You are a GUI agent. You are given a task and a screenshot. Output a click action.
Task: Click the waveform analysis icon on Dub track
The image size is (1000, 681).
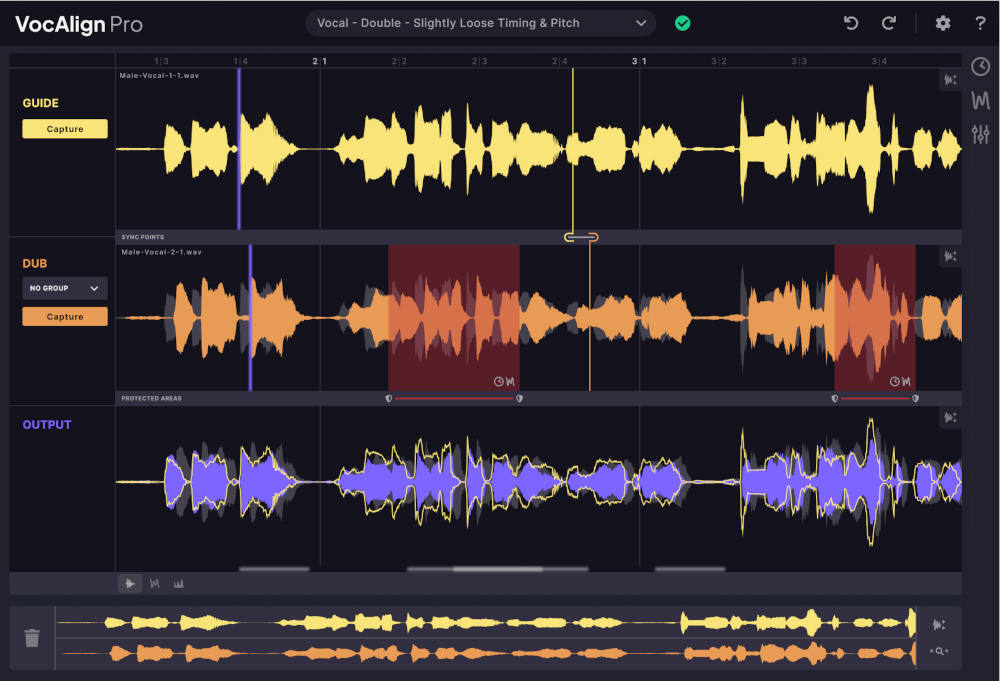pos(950,256)
